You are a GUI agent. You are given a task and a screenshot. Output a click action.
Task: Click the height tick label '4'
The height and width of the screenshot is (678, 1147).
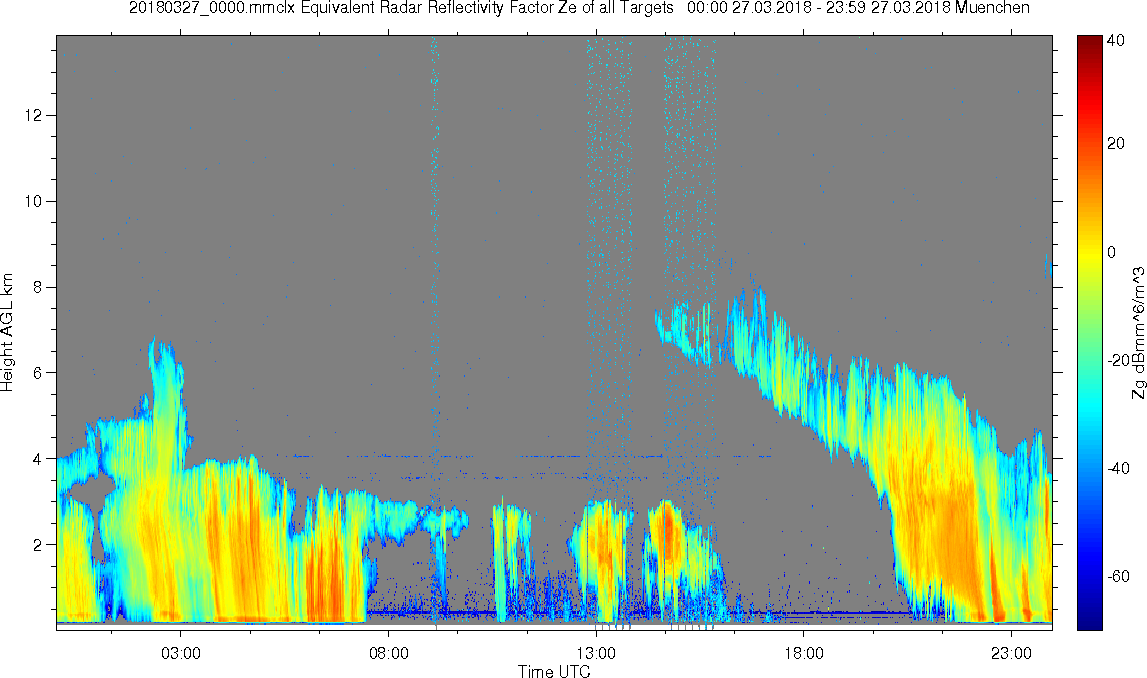click(37, 459)
